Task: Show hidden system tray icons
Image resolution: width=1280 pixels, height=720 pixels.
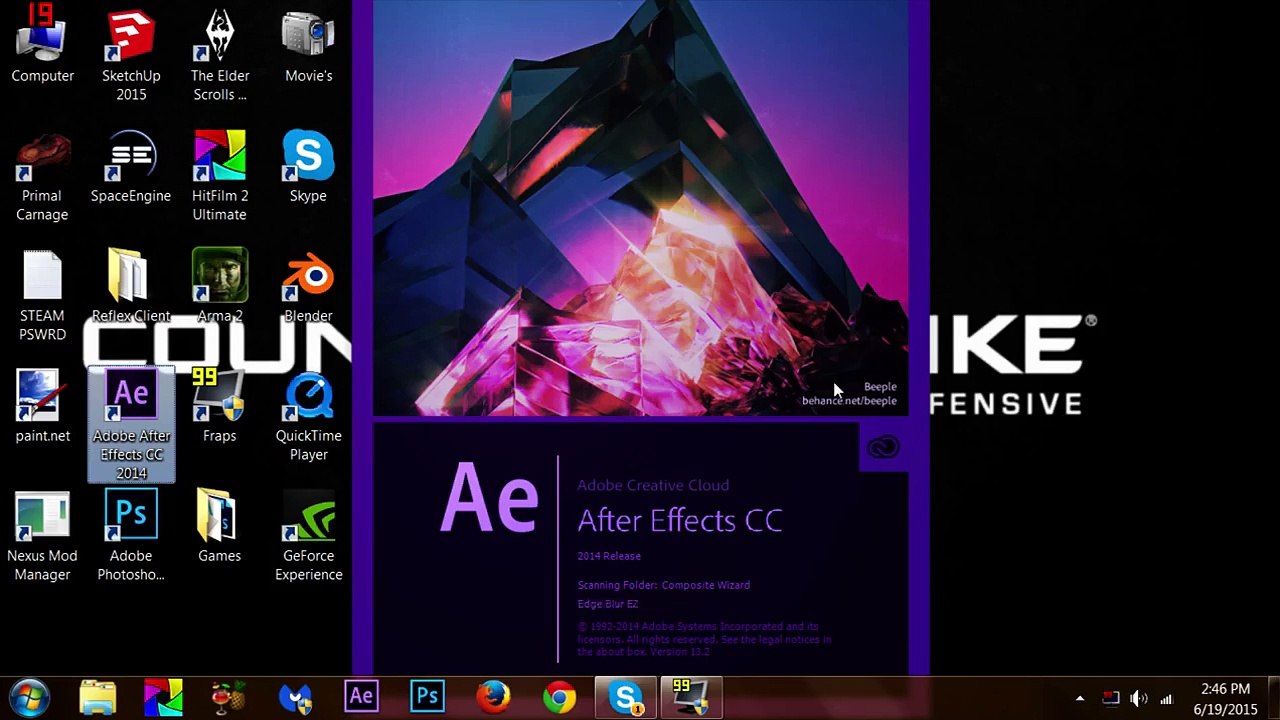Action: (x=1080, y=698)
